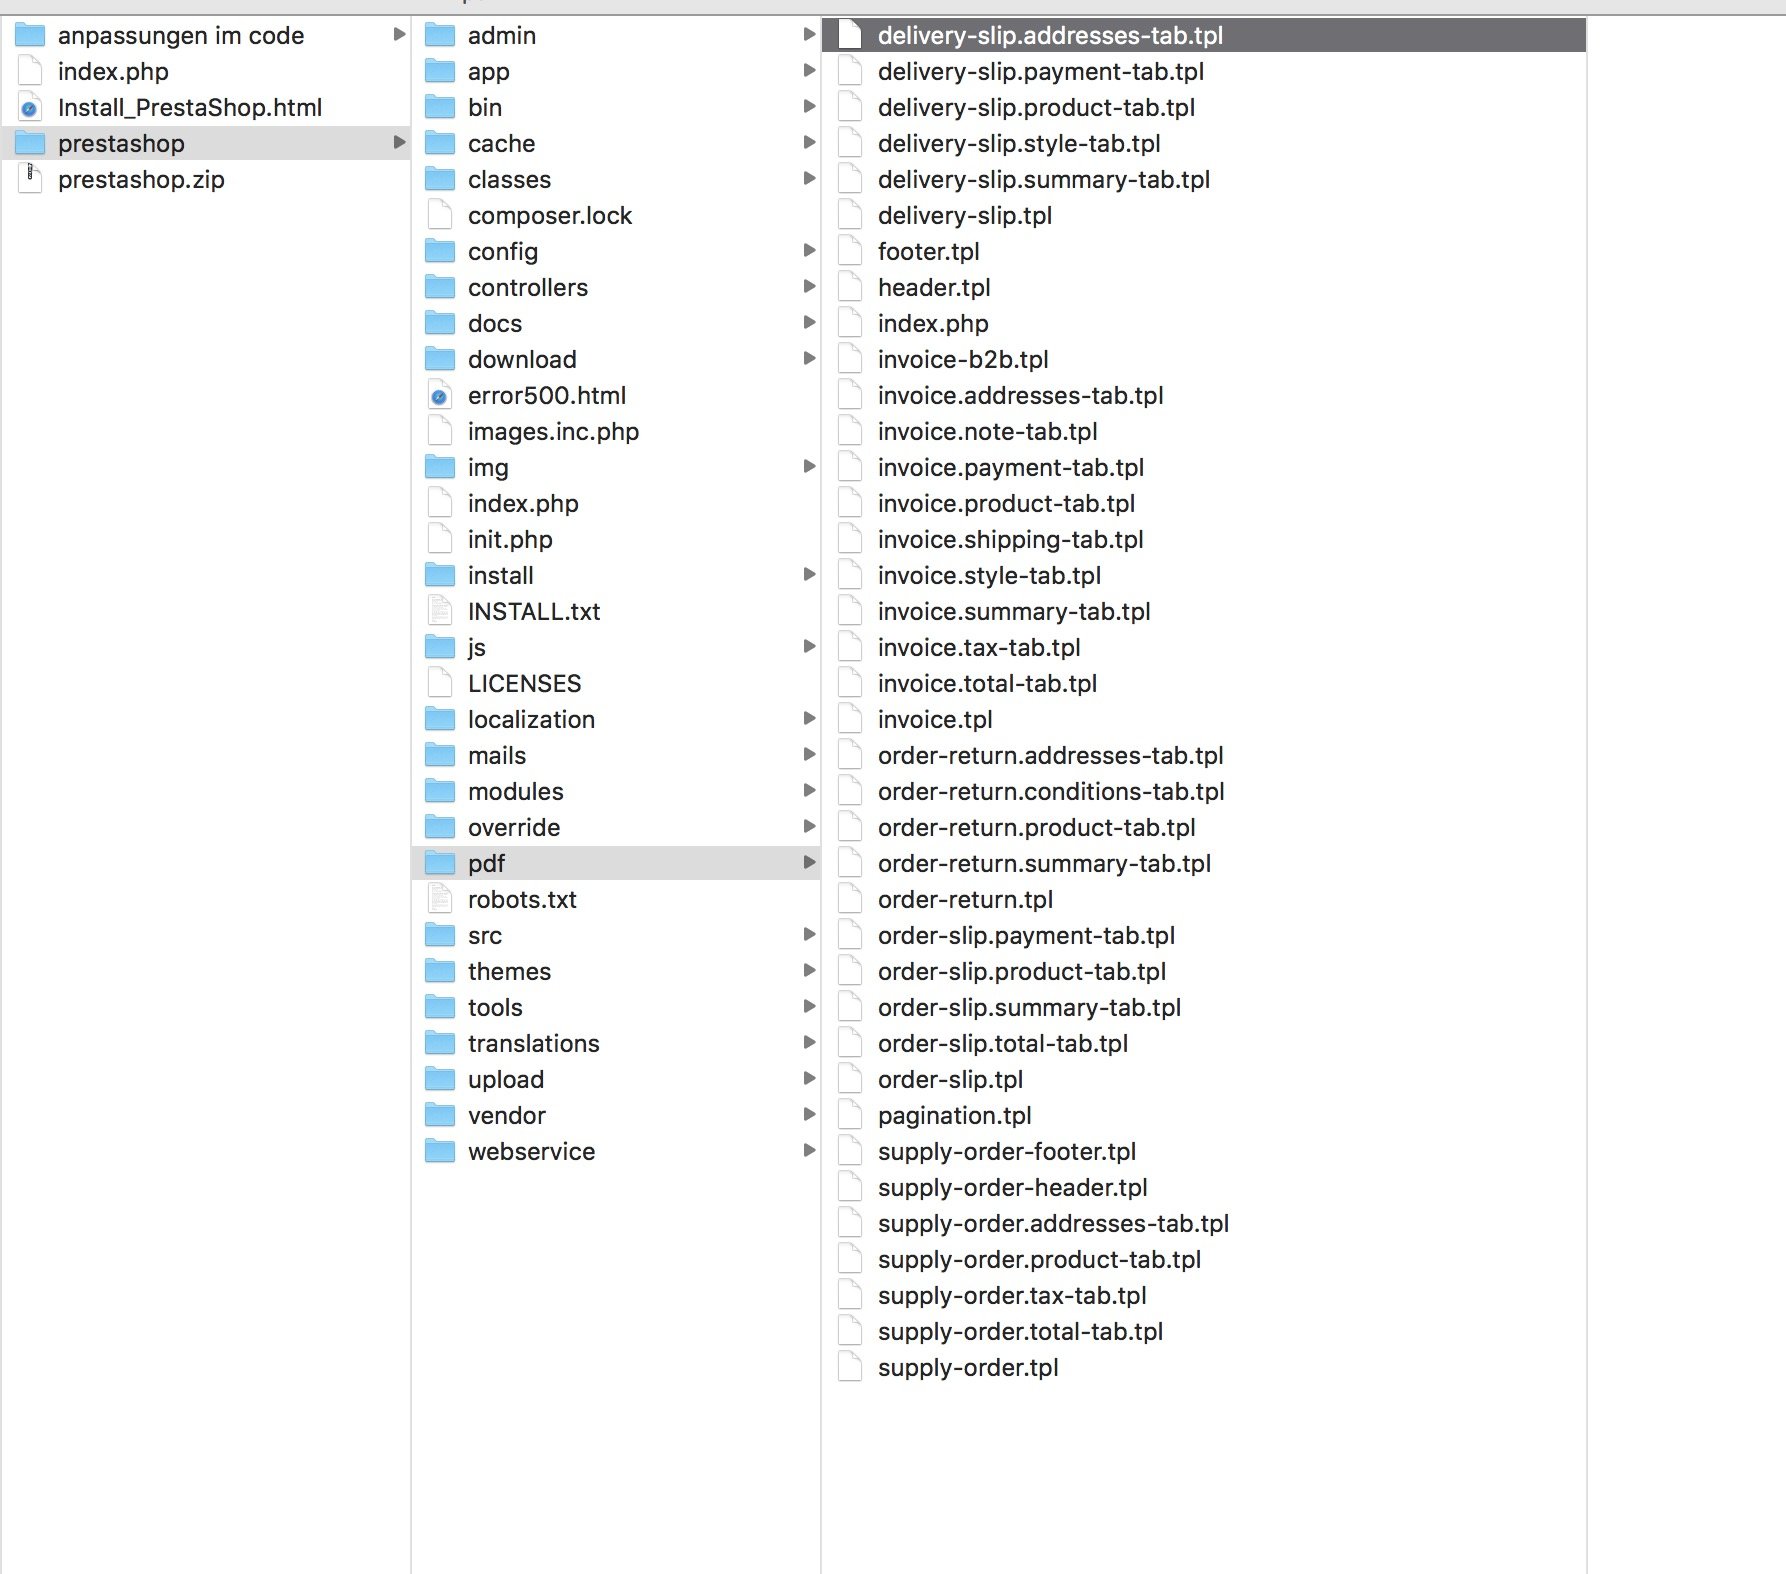Select index.php in the first column
1786x1574 pixels.
113,72
